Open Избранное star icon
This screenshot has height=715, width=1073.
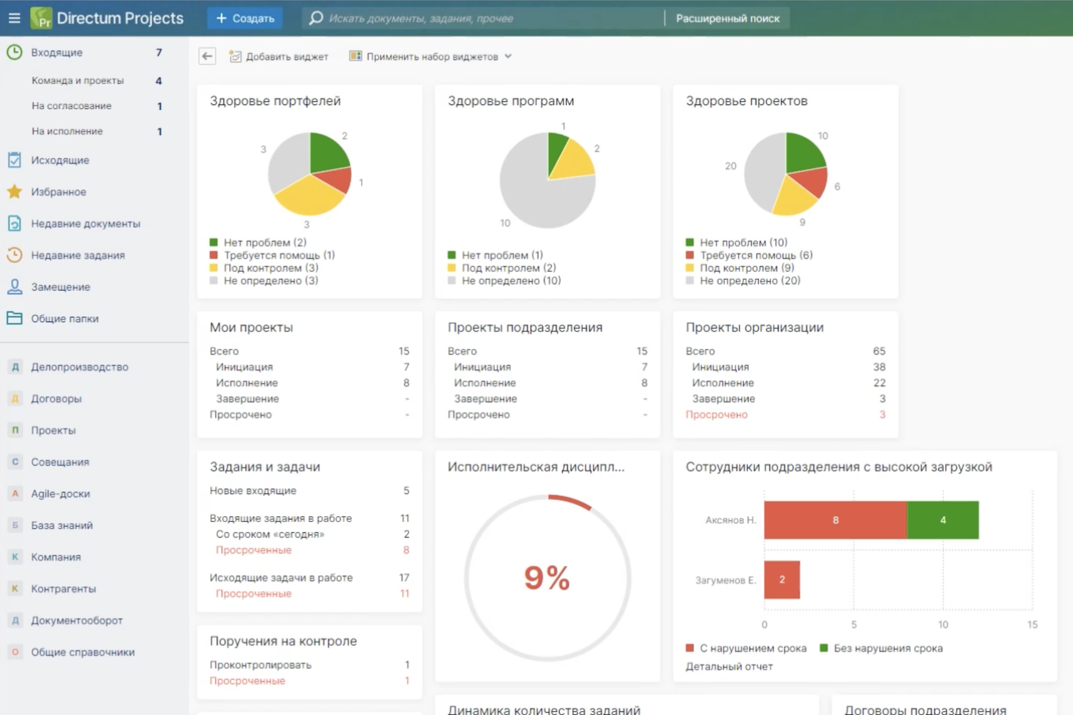(x=14, y=192)
